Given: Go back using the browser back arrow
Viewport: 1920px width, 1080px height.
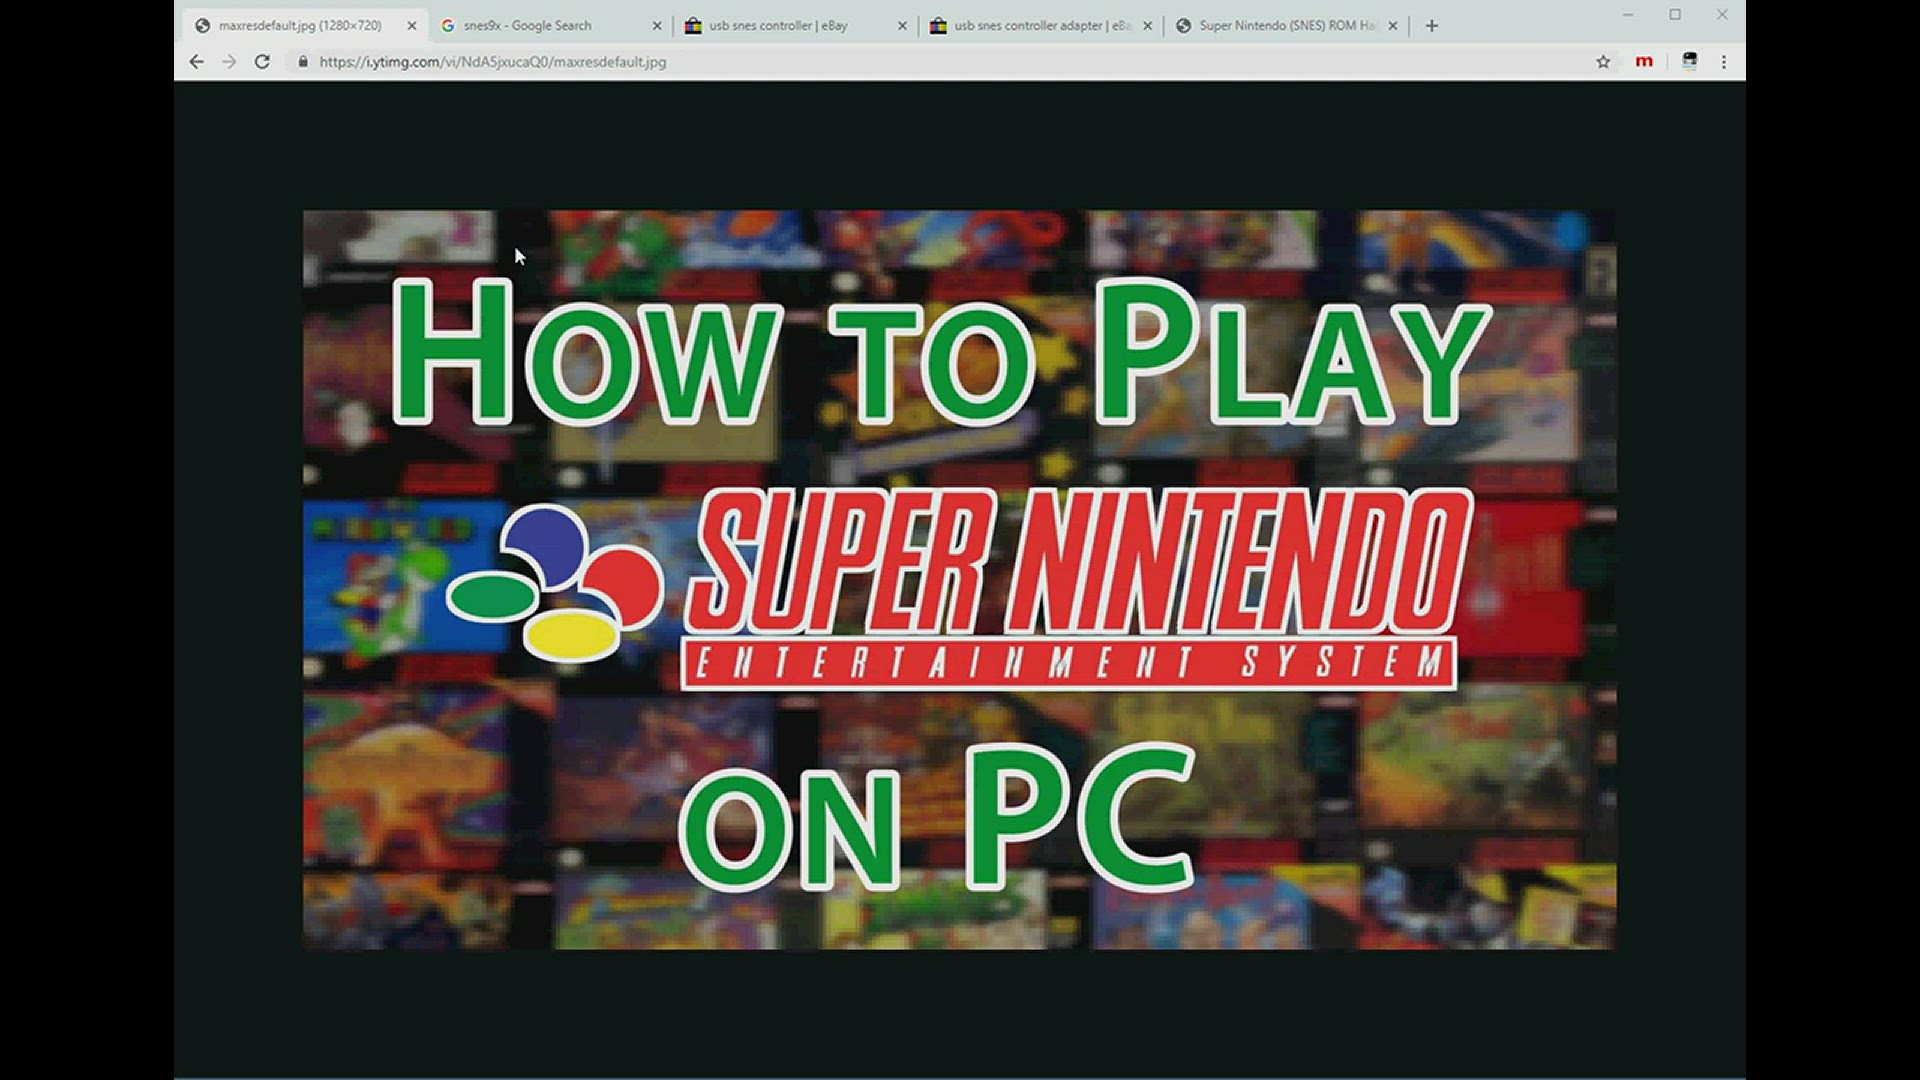Looking at the screenshot, I should 197,62.
